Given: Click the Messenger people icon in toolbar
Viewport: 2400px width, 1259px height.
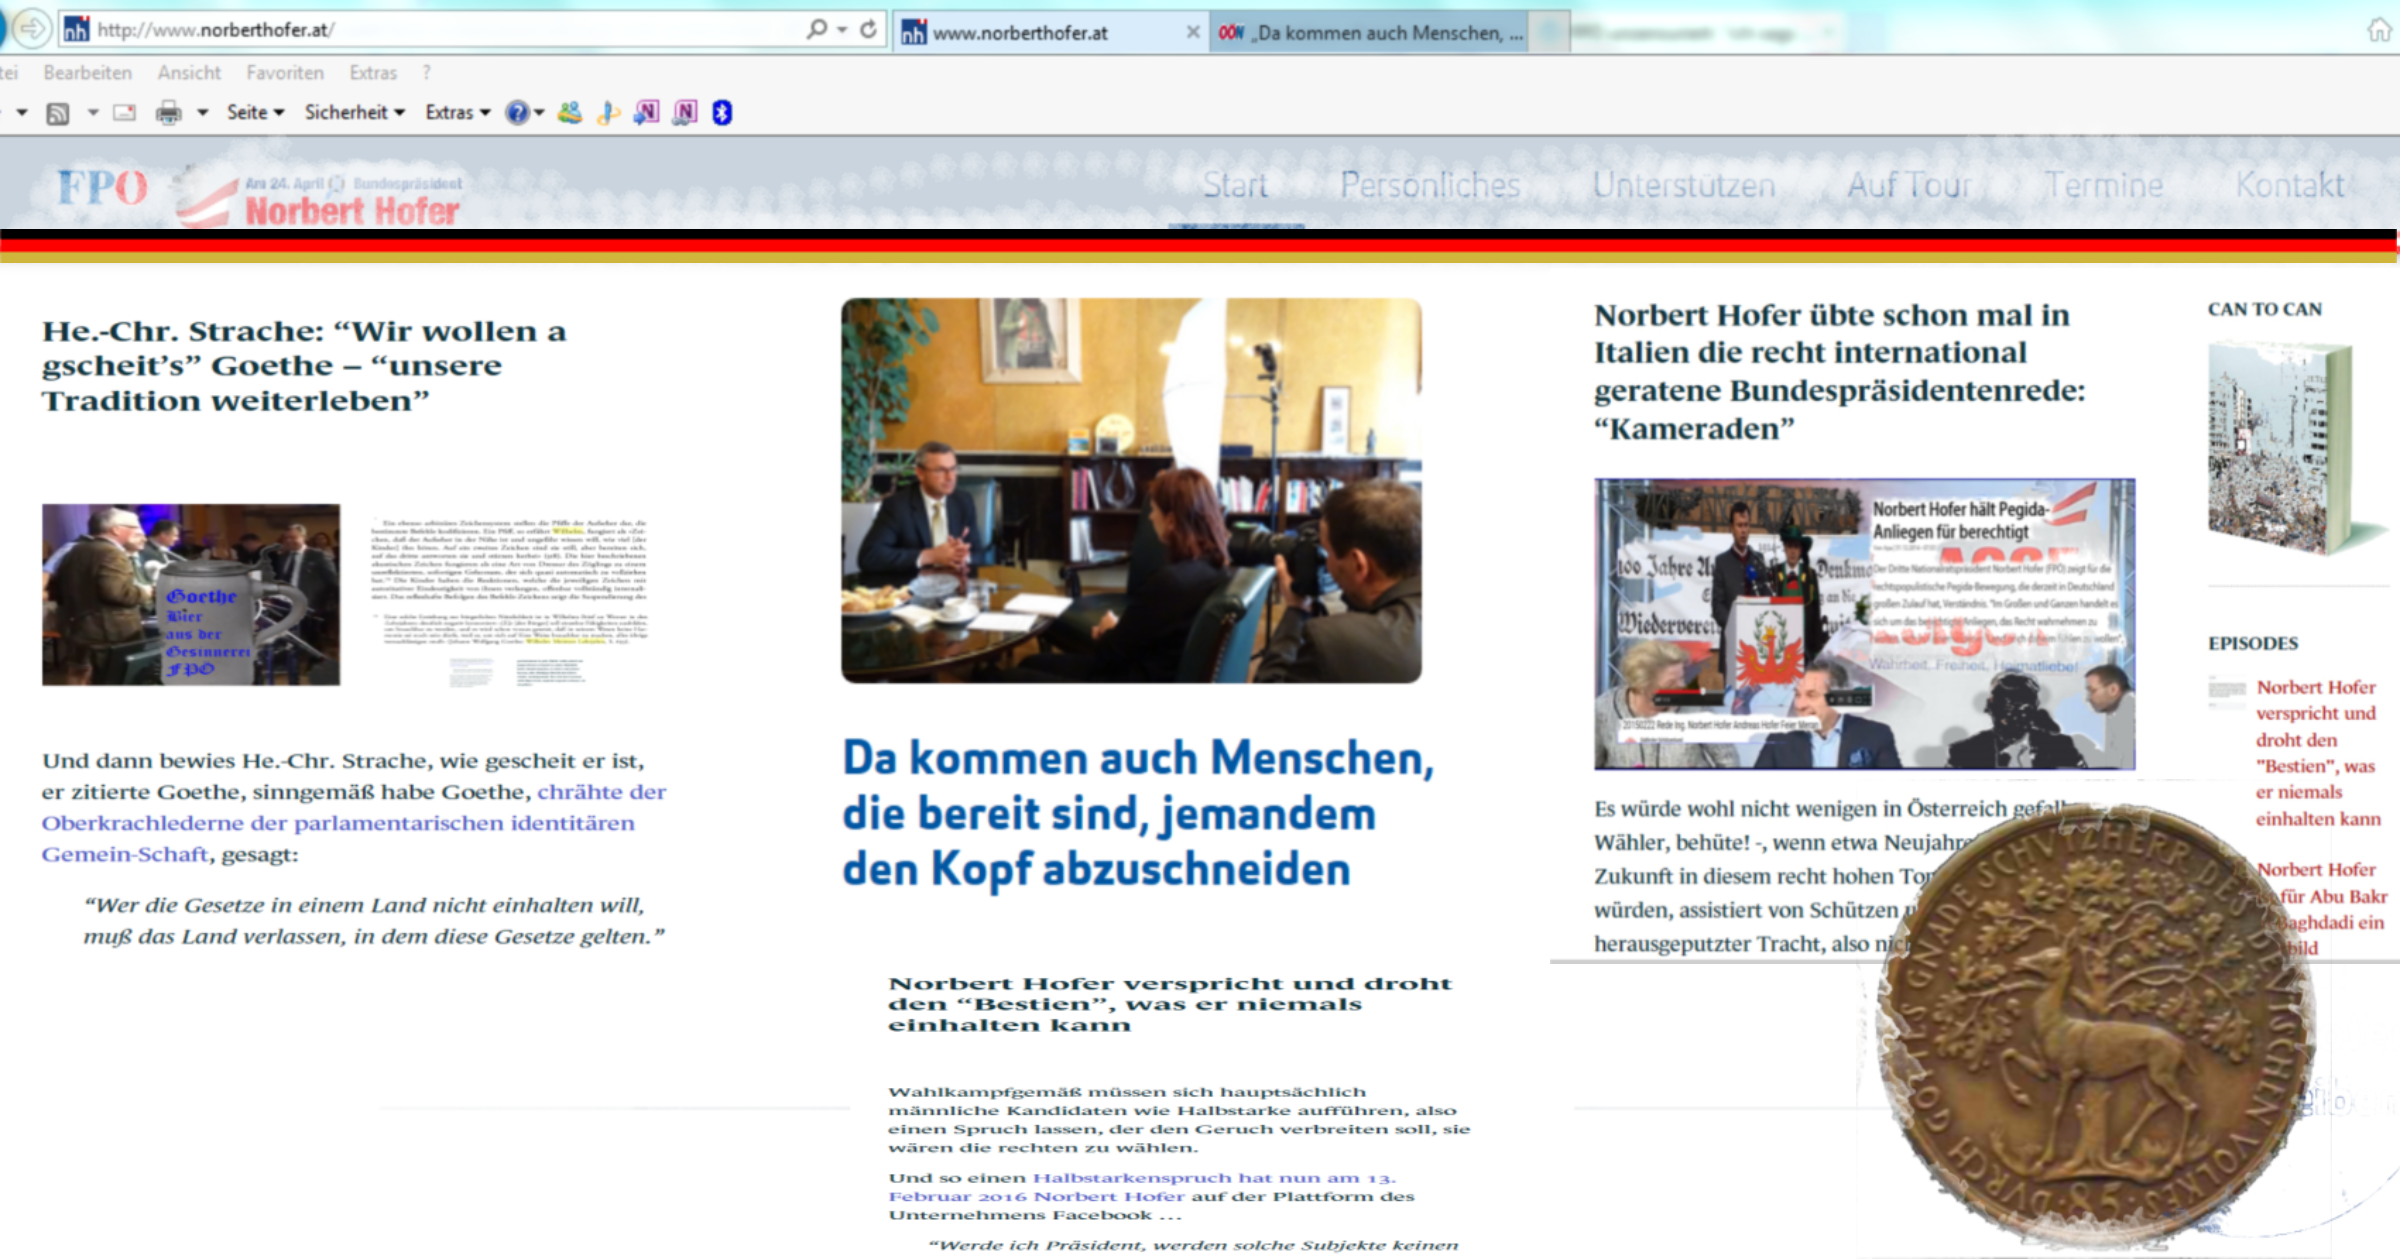Looking at the screenshot, I should 570,113.
